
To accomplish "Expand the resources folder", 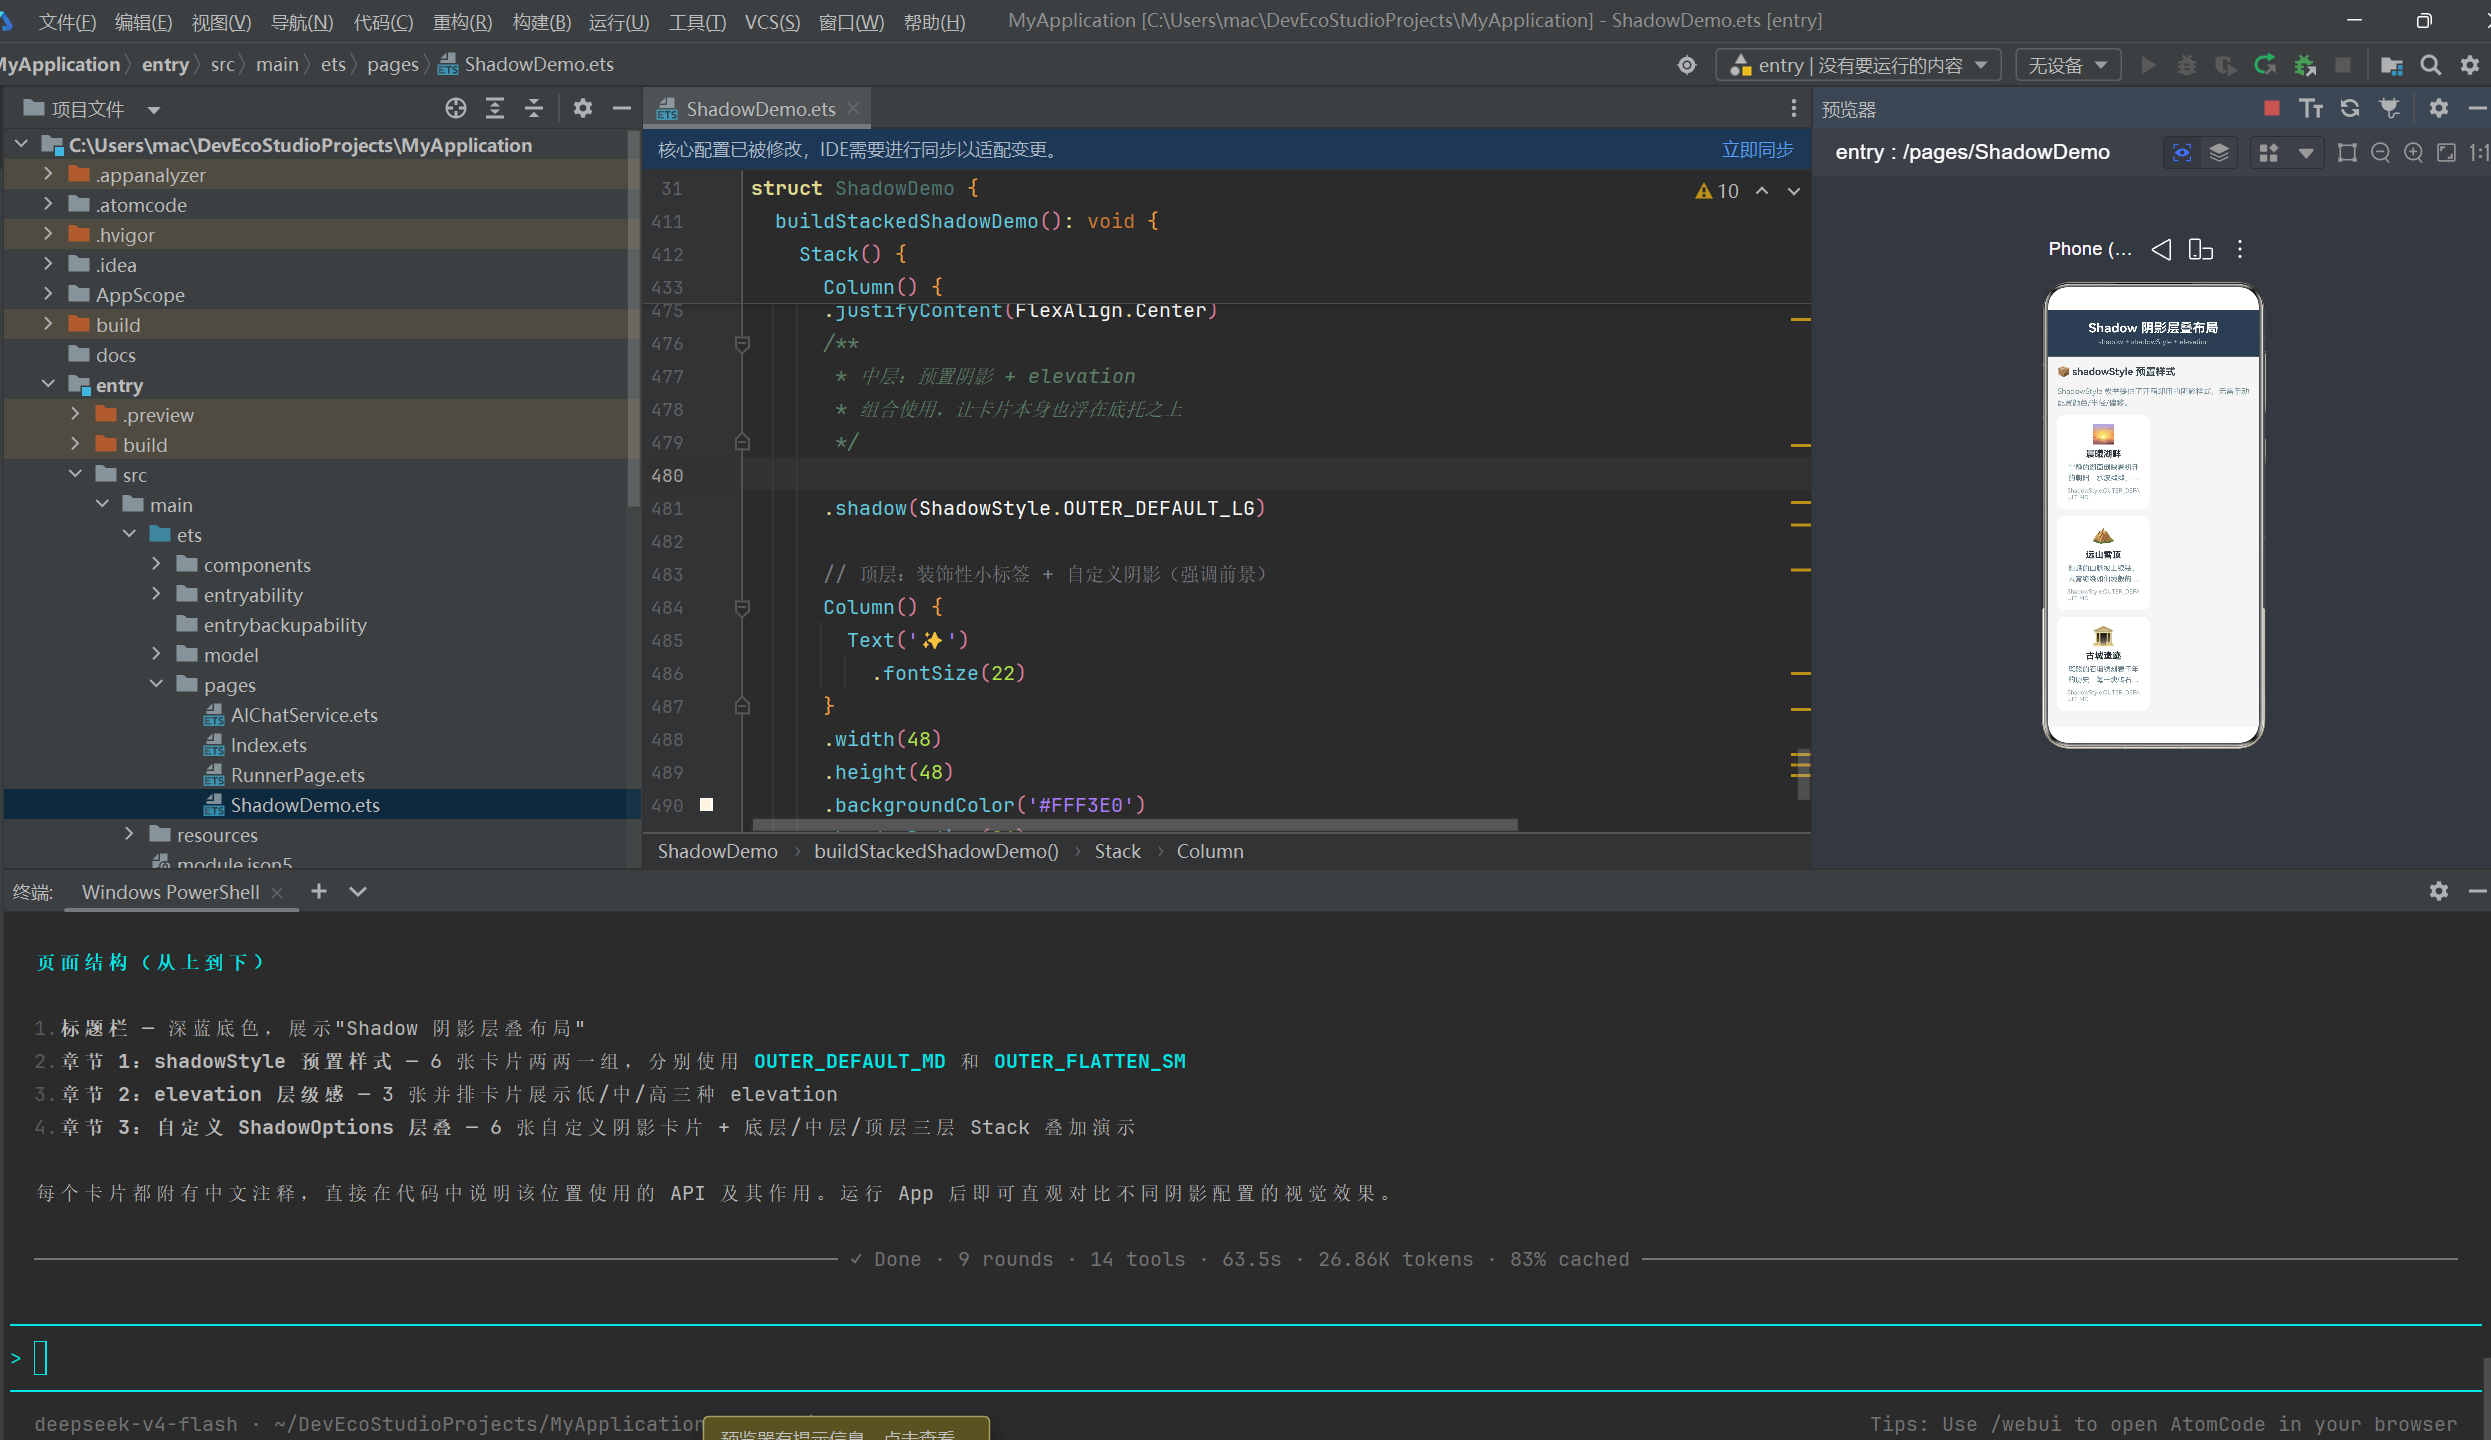I will tap(129, 834).
